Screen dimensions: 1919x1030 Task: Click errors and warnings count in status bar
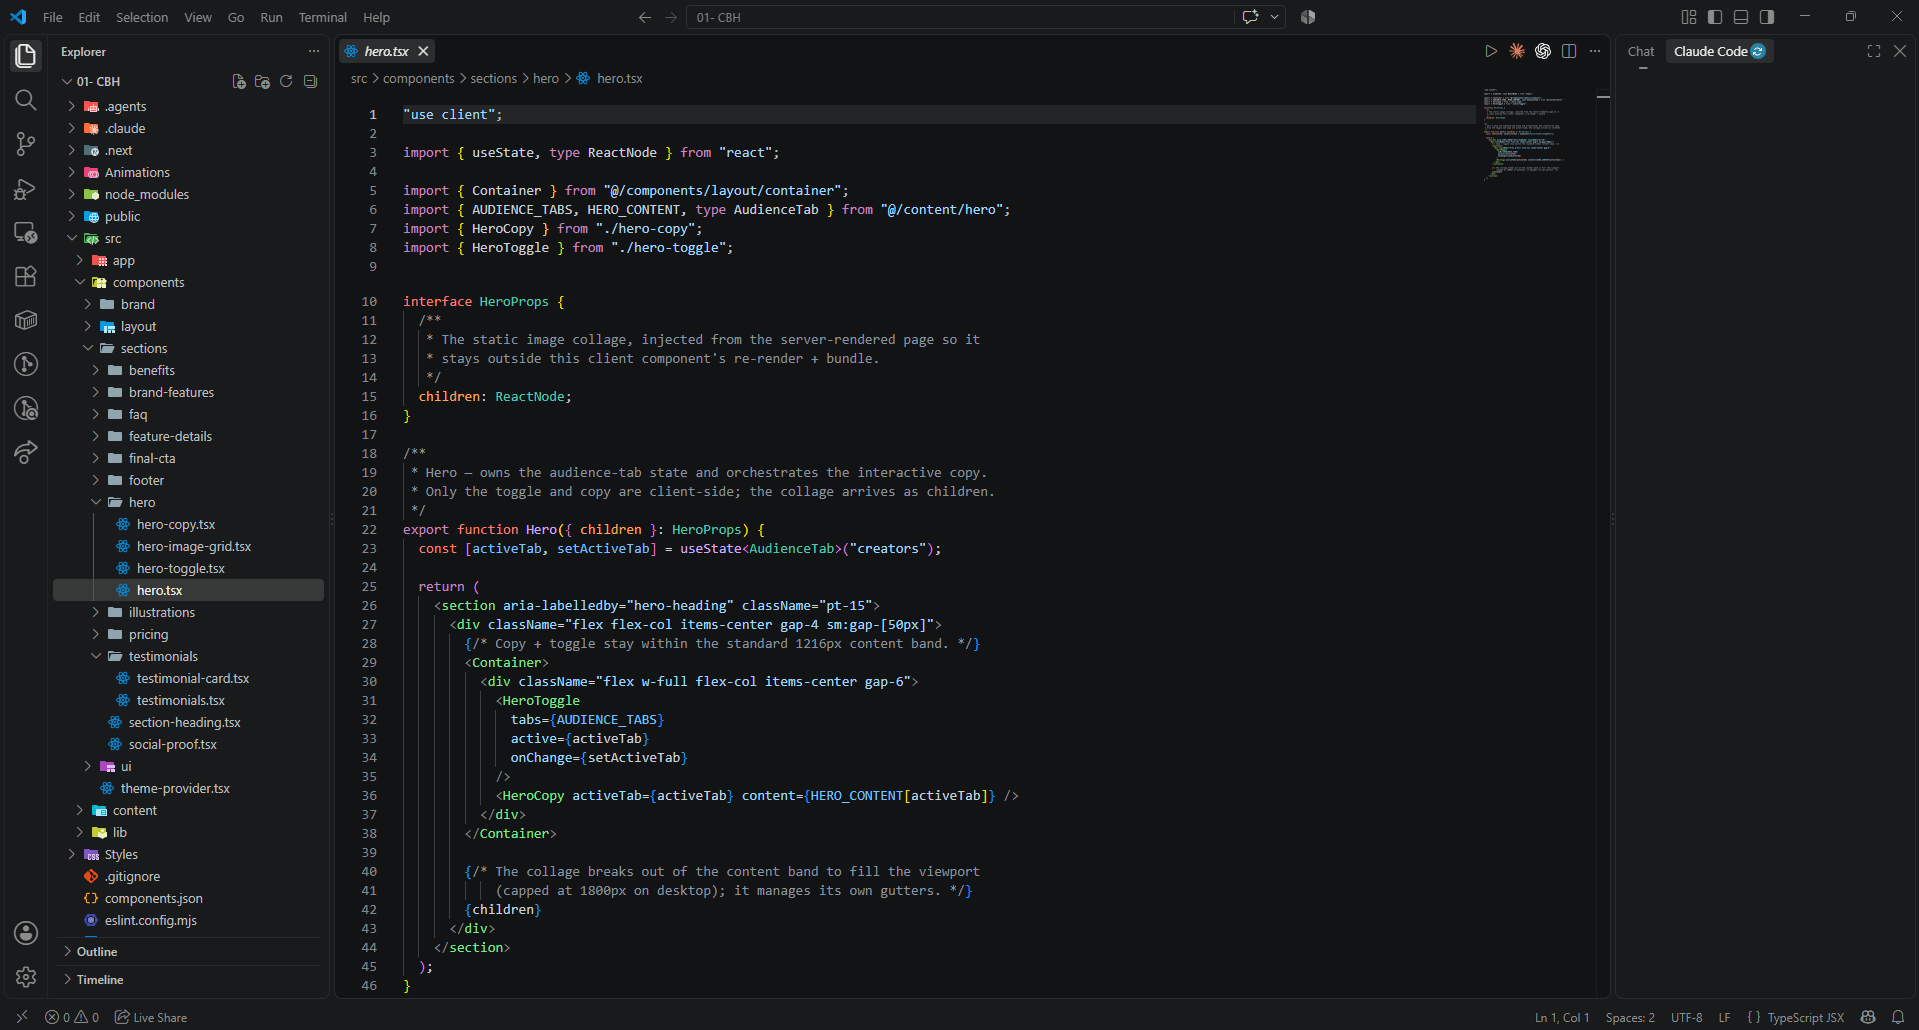(x=72, y=1017)
